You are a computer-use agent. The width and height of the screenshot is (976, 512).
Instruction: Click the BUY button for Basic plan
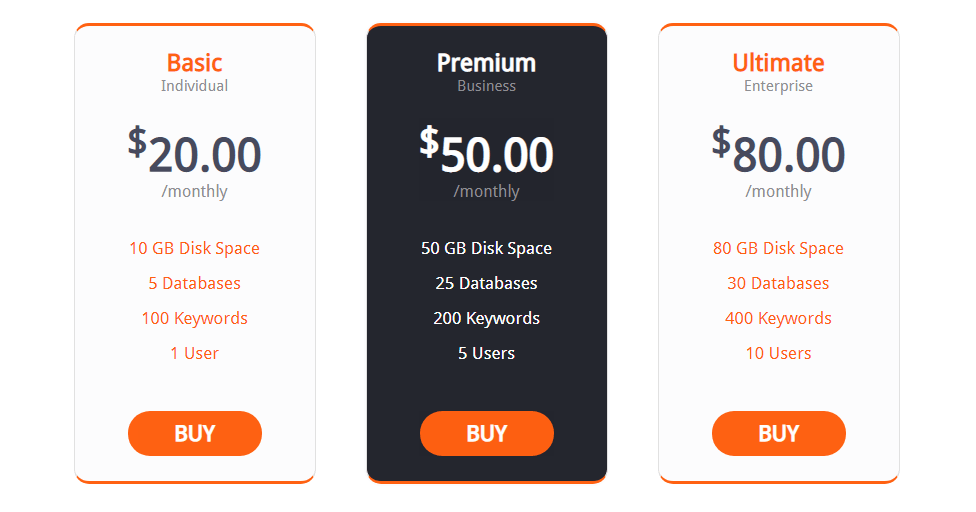195,433
